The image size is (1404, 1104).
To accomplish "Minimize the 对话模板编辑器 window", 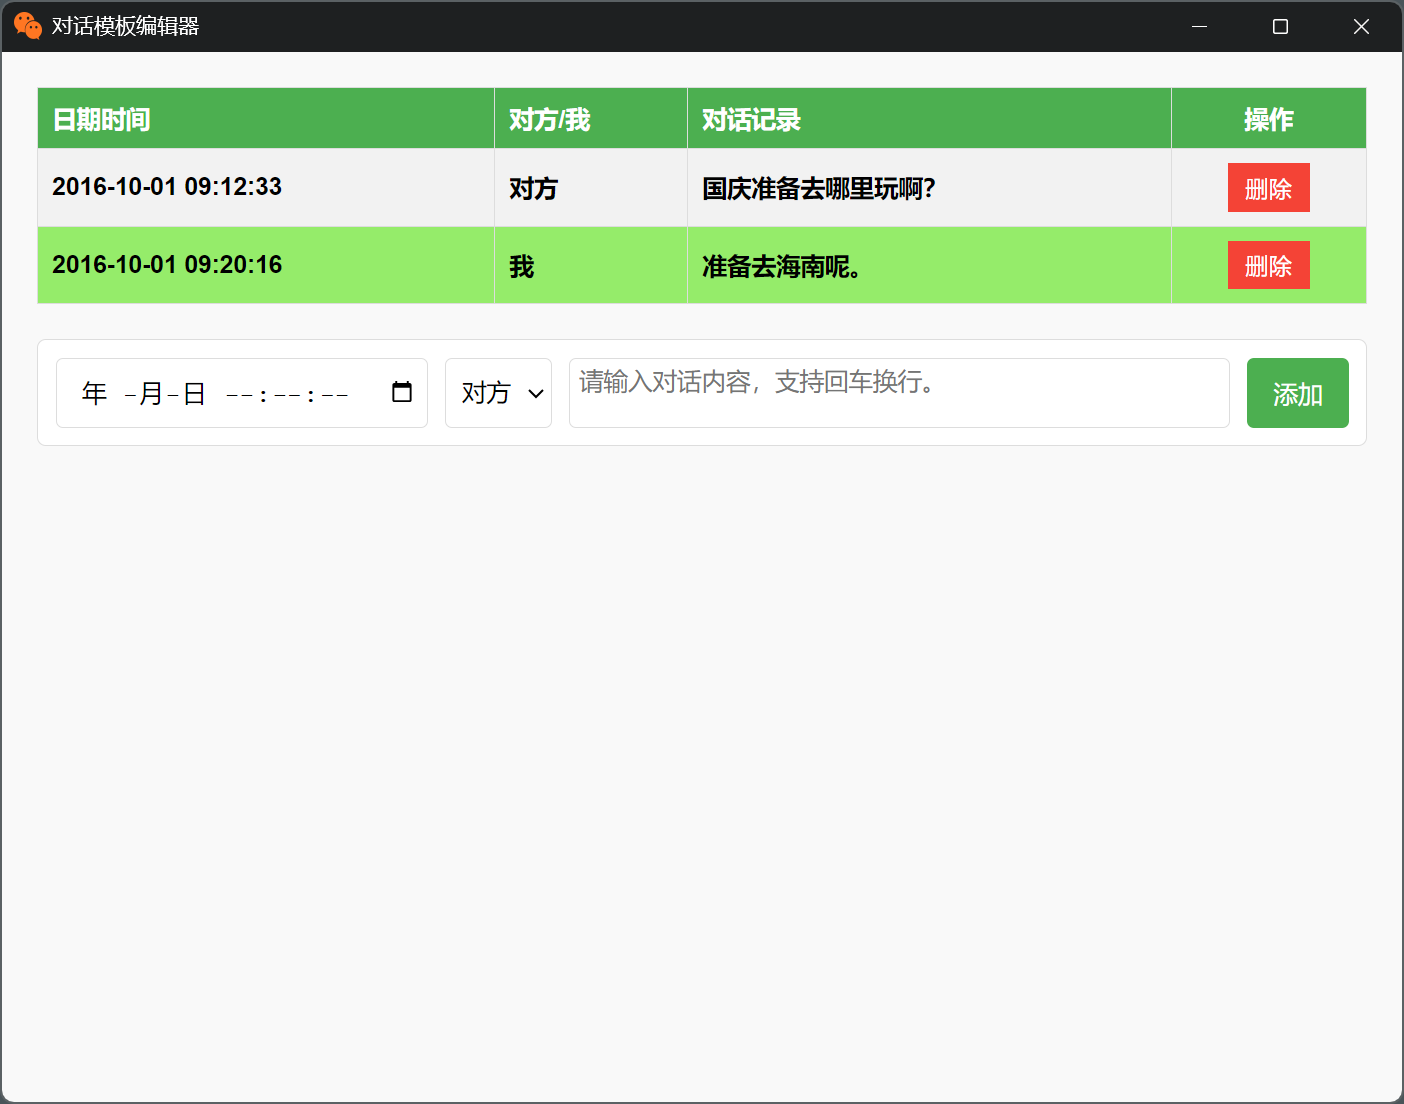I will tap(1200, 26).
